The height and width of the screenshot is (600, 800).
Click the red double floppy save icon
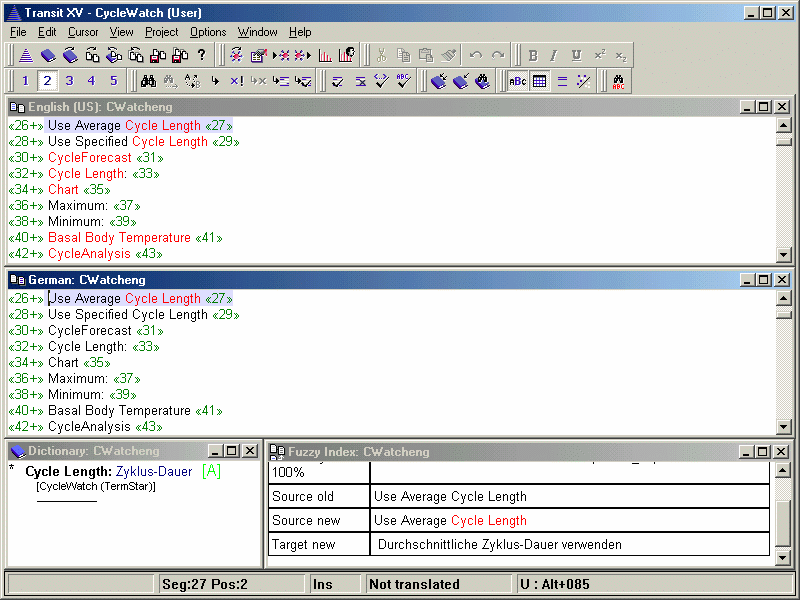tap(180, 55)
